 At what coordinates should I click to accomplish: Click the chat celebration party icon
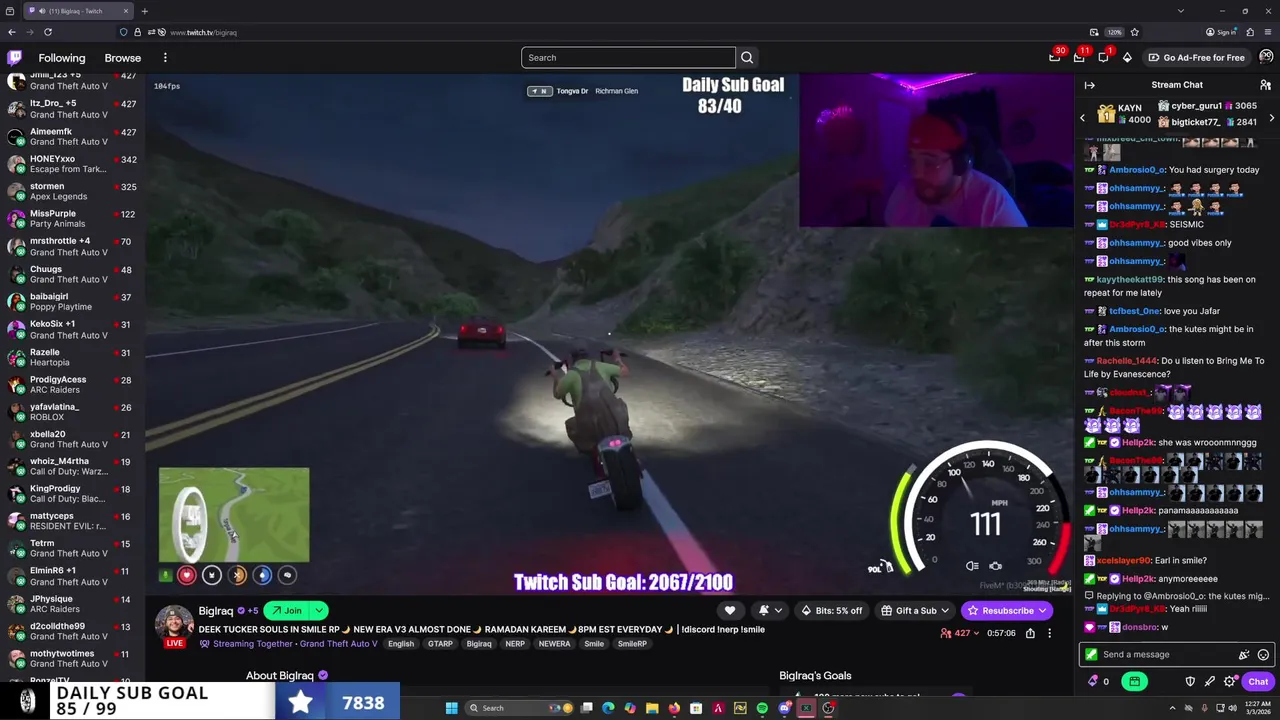(x=1244, y=655)
